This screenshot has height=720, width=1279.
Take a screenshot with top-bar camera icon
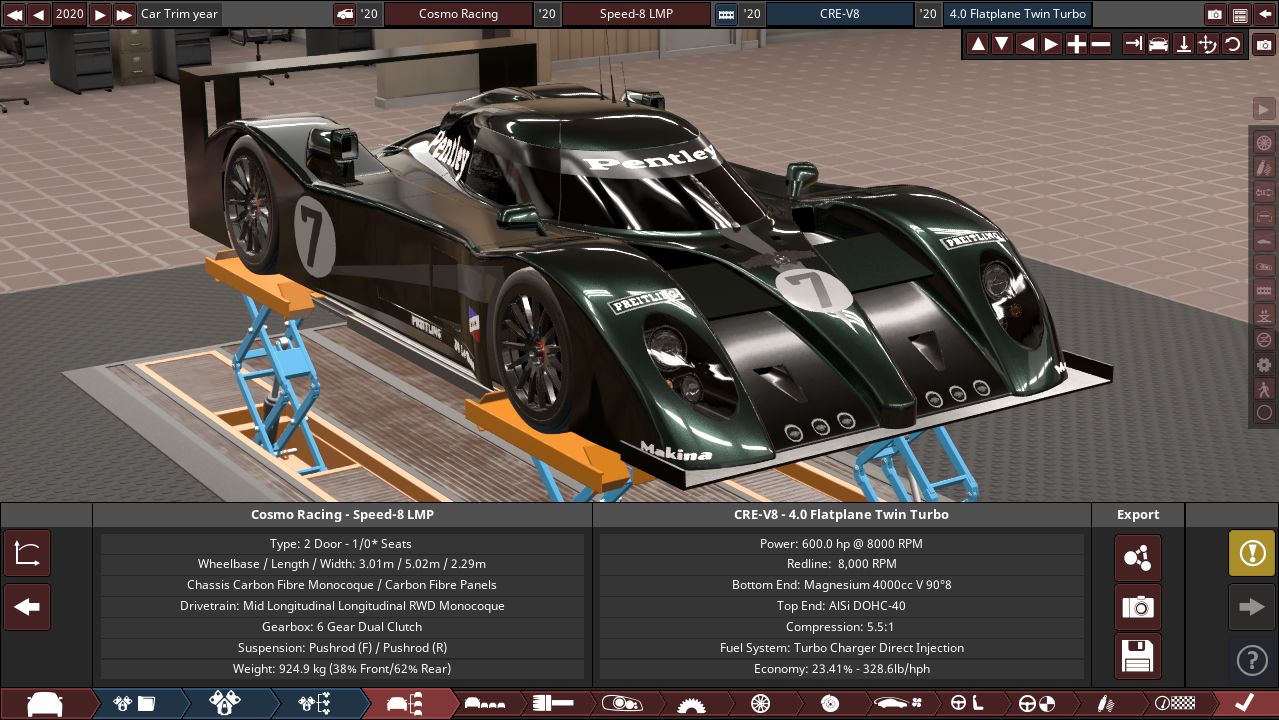pyautogui.click(x=1215, y=14)
